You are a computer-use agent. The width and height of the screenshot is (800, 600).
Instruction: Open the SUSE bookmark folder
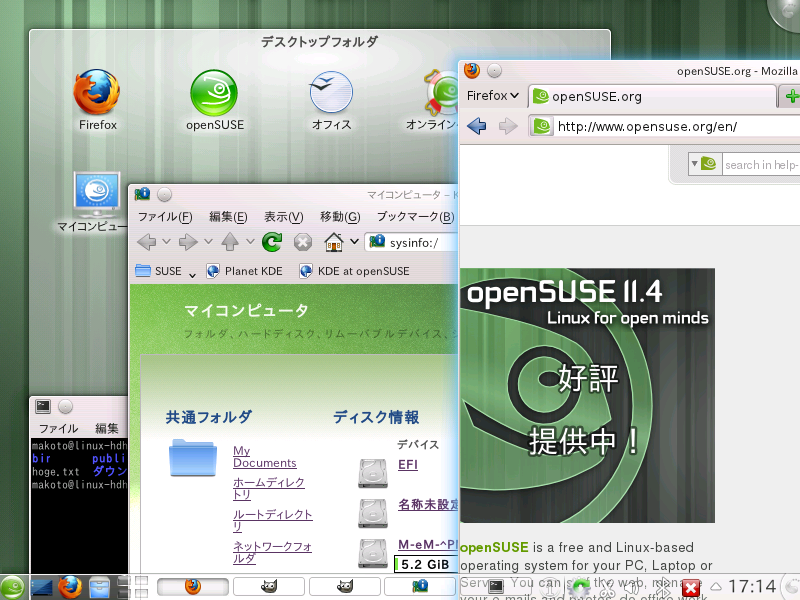(159, 271)
